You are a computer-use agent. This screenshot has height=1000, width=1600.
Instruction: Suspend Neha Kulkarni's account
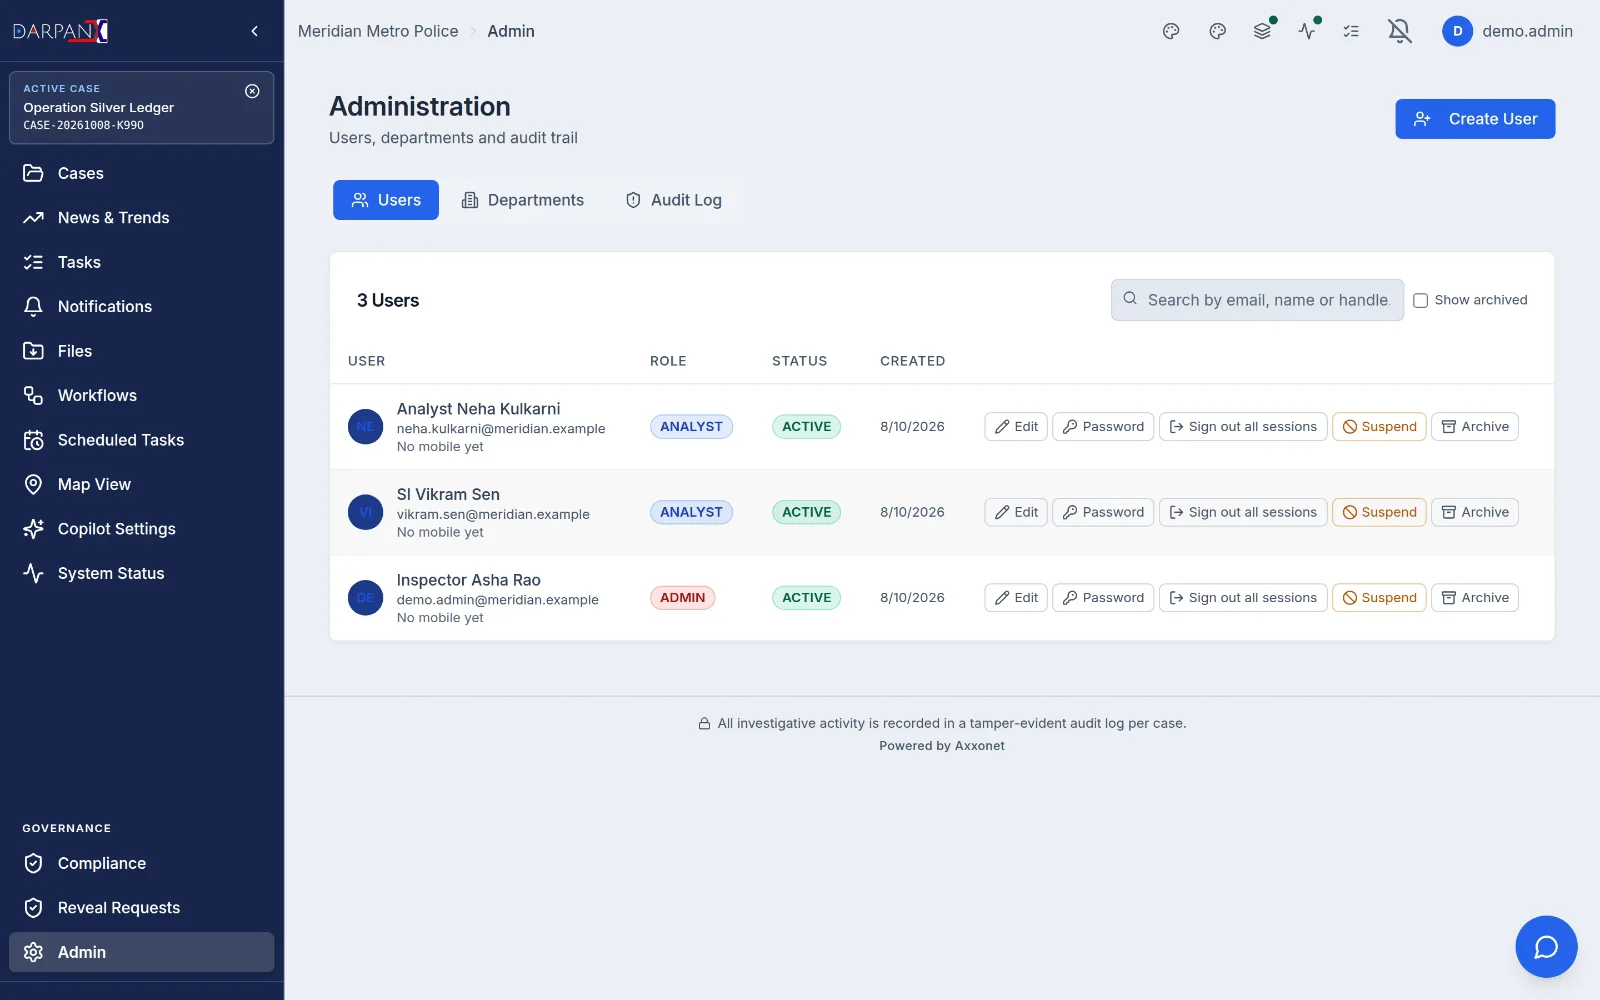pyautogui.click(x=1379, y=427)
